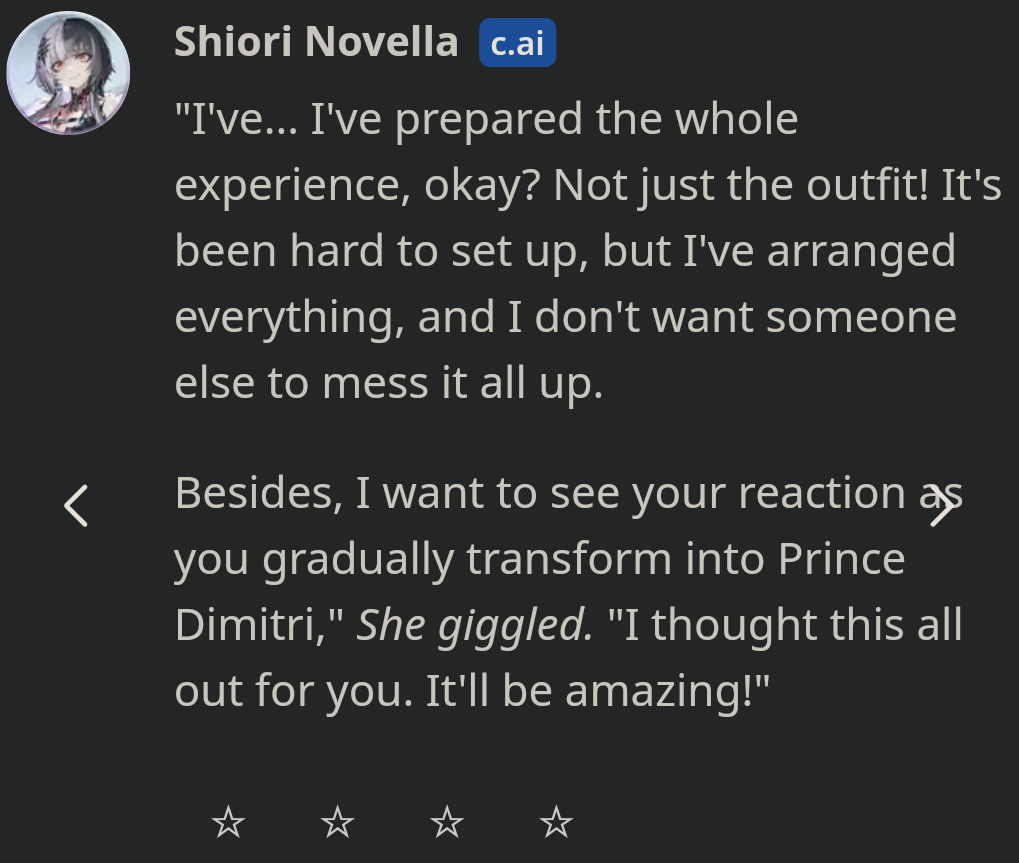Select the third rating star
Image resolution: width=1019 pixels, height=863 pixels.
pyautogui.click(x=447, y=823)
